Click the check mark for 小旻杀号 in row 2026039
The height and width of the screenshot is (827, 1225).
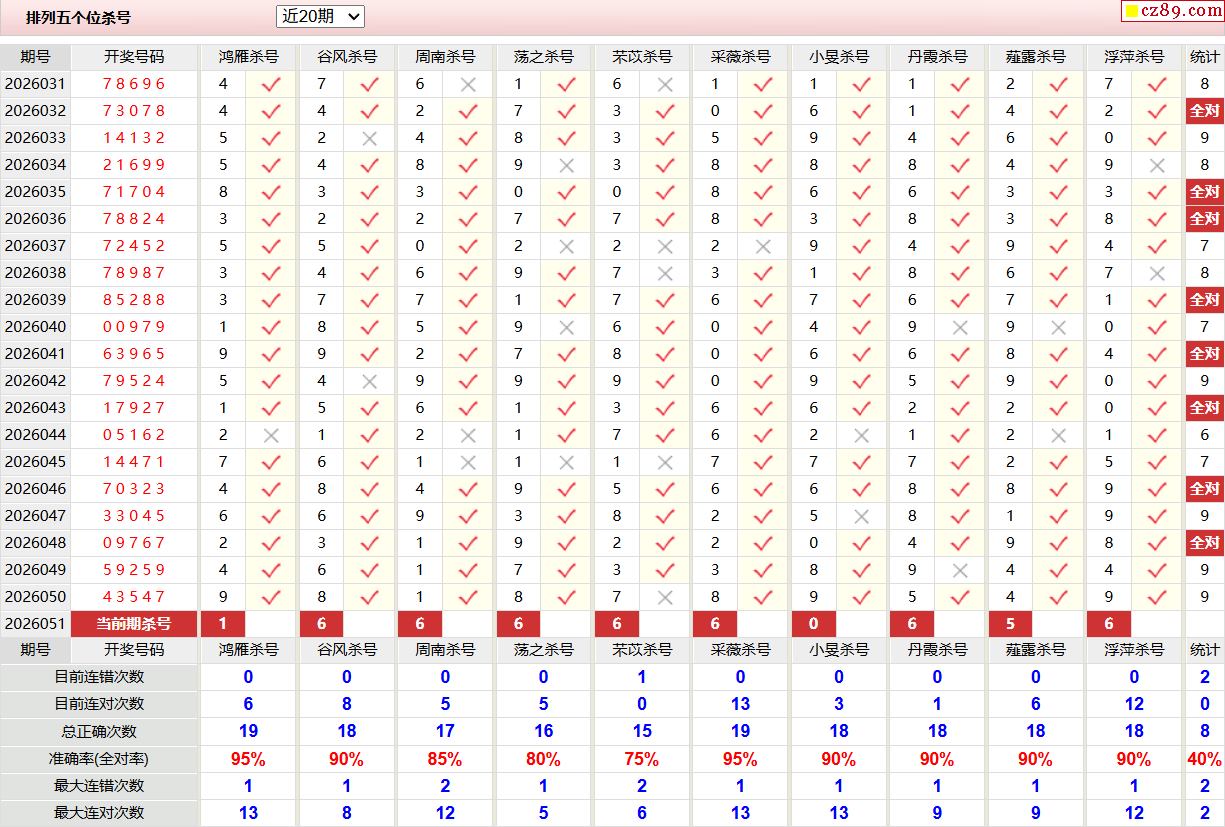(862, 301)
